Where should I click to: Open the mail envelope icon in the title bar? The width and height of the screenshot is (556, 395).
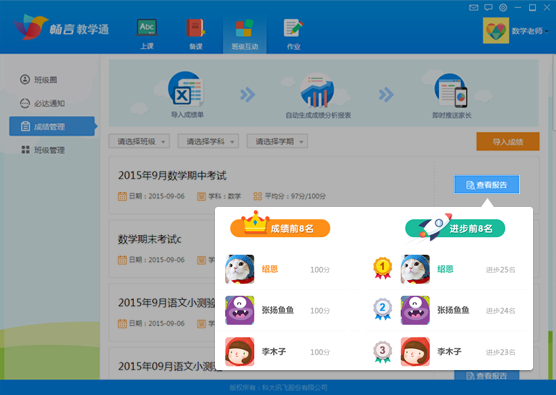click(474, 7)
